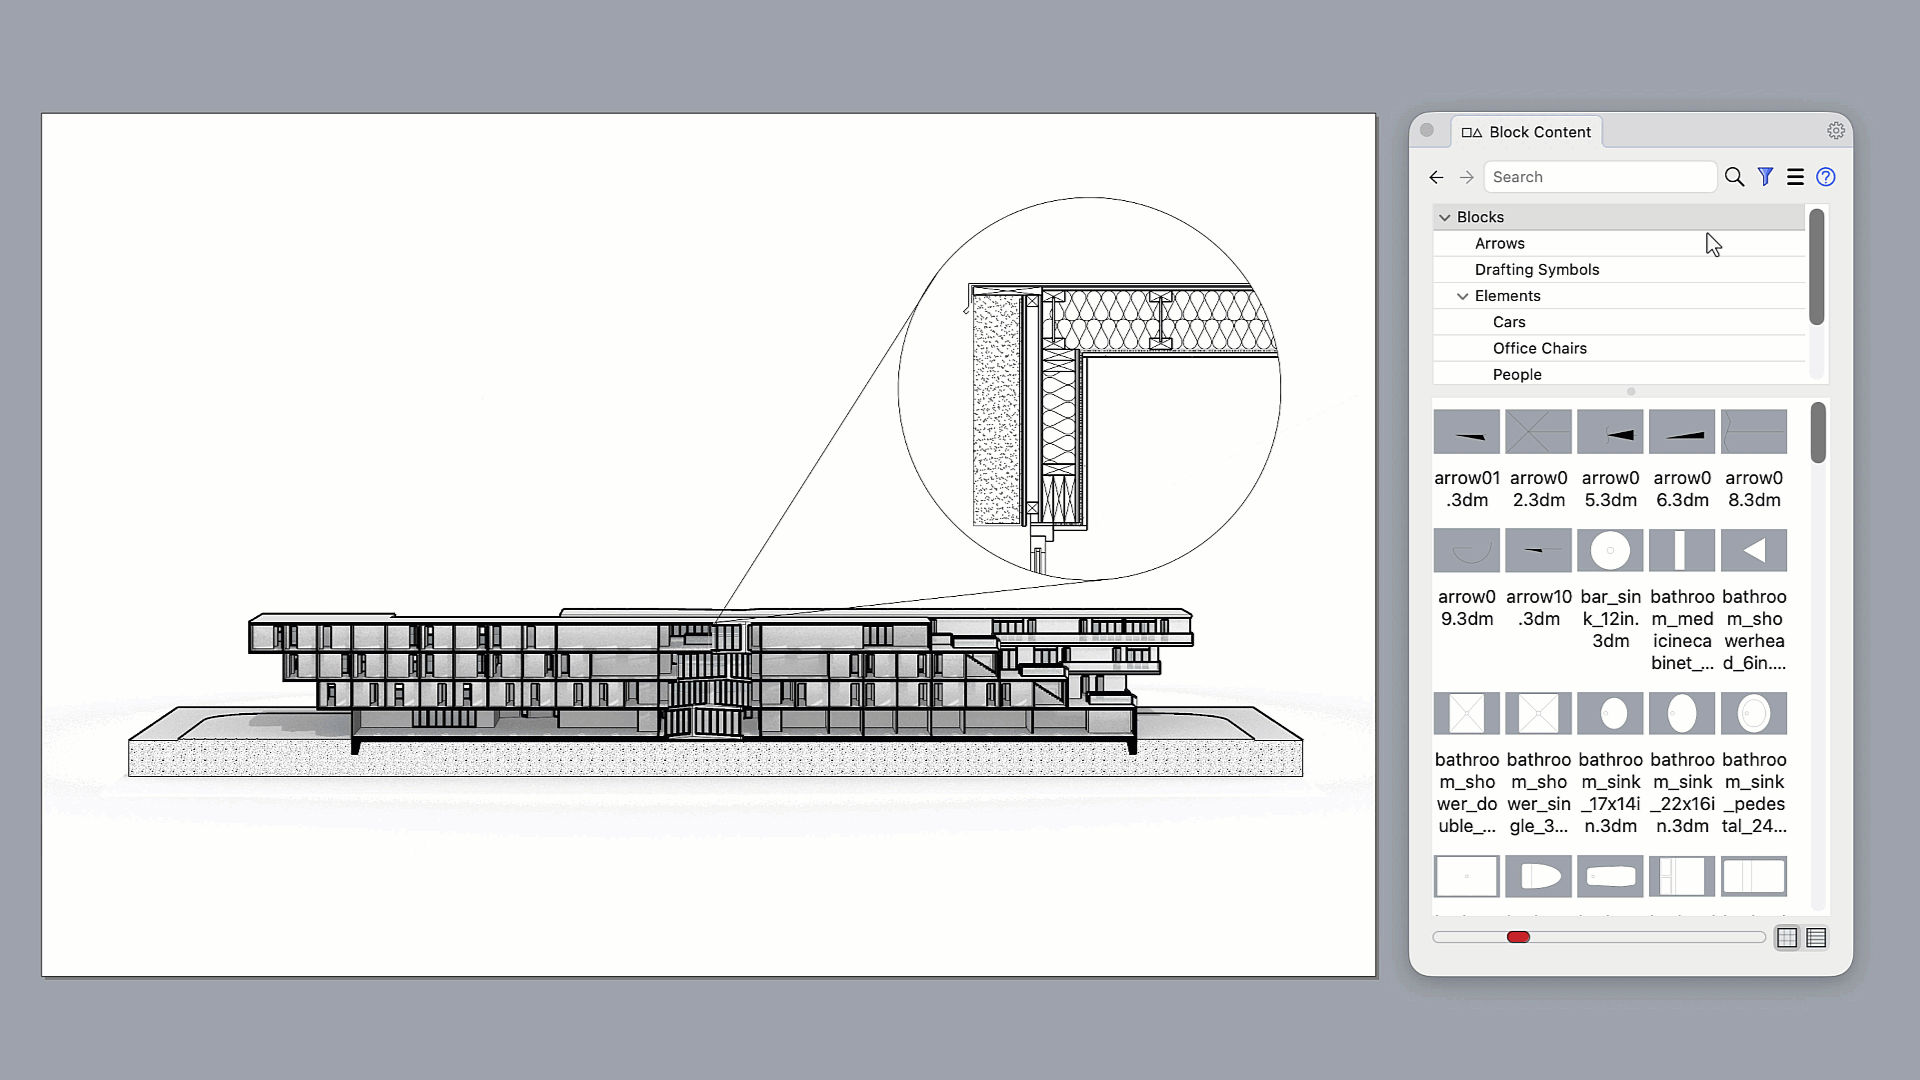Click the forward navigation arrow

coord(1467,177)
